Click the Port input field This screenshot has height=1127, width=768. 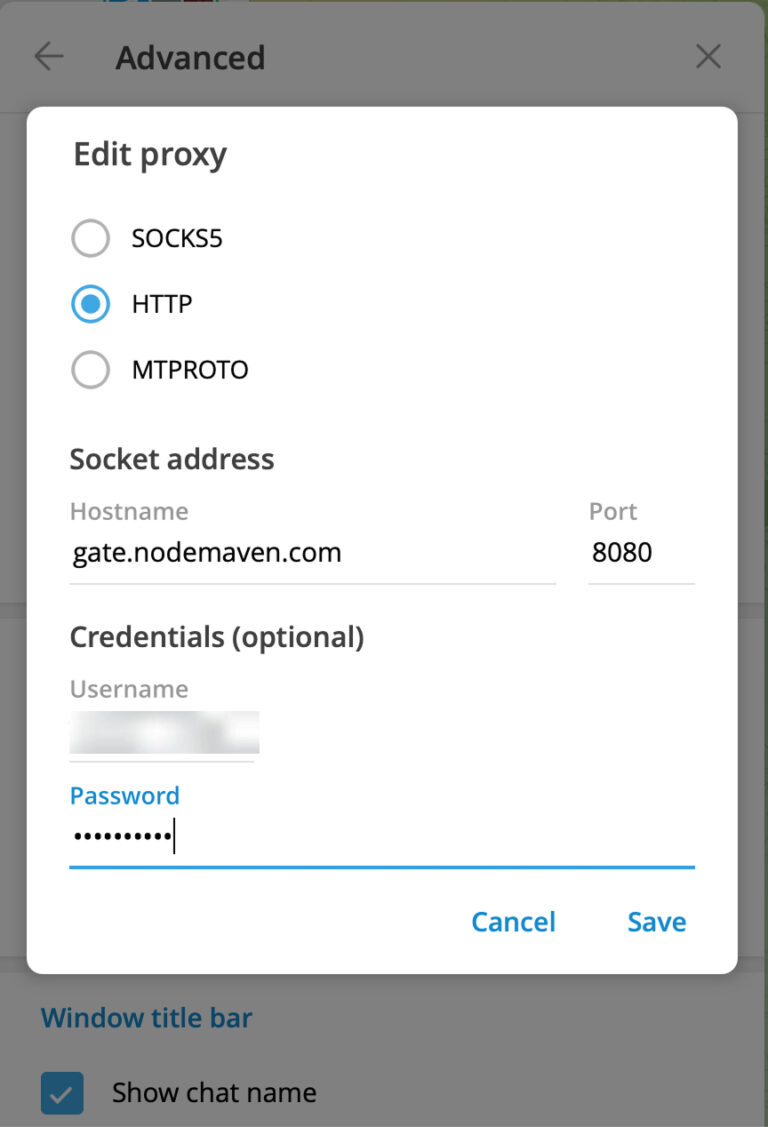[640, 552]
